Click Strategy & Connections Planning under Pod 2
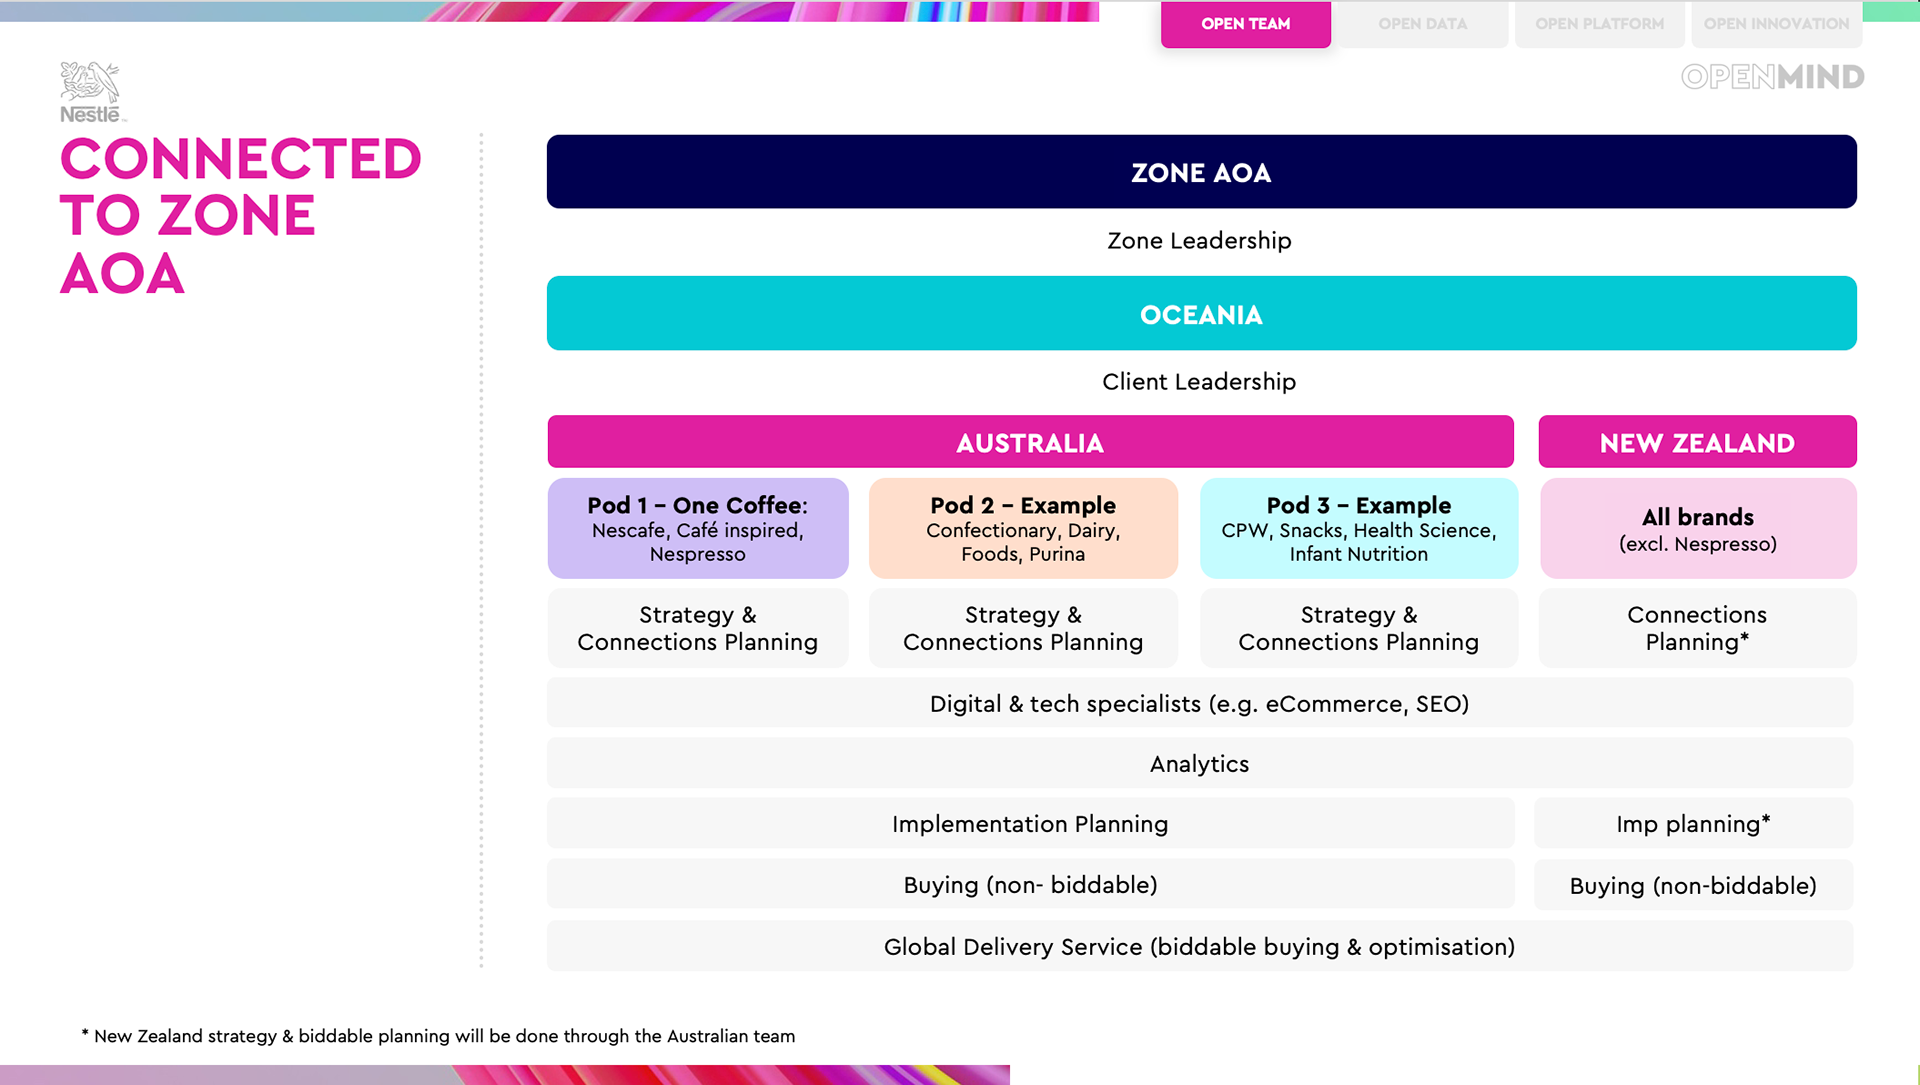Viewport: 1920px width, 1085px height. click(1023, 628)
